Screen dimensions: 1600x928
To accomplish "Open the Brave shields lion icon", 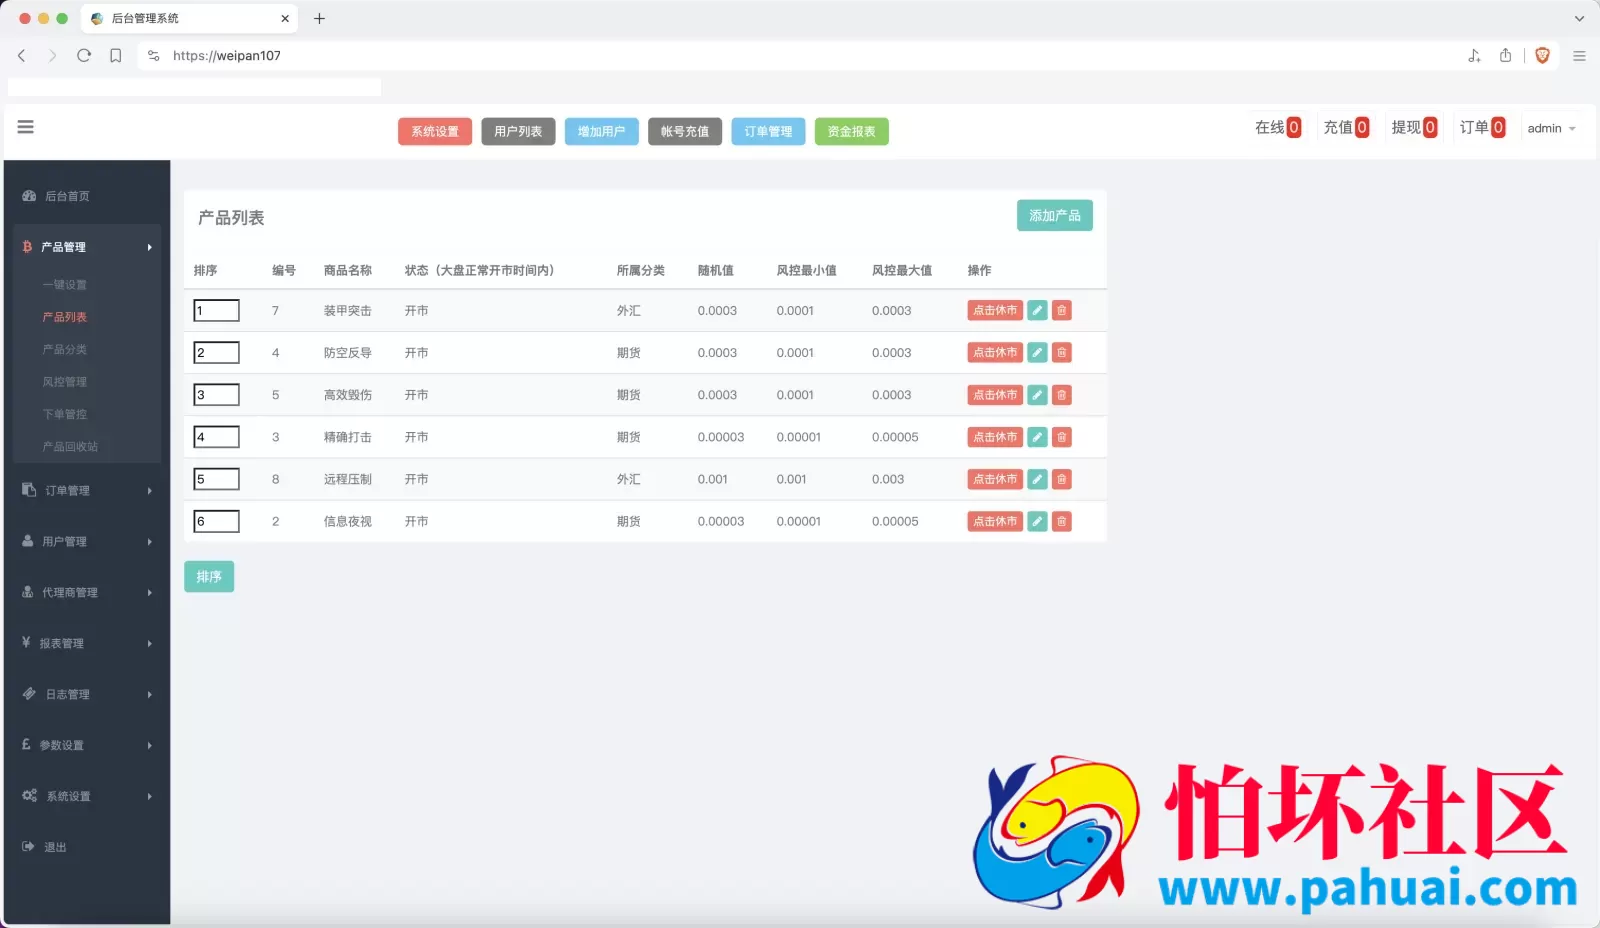I will click(1542, 56).
